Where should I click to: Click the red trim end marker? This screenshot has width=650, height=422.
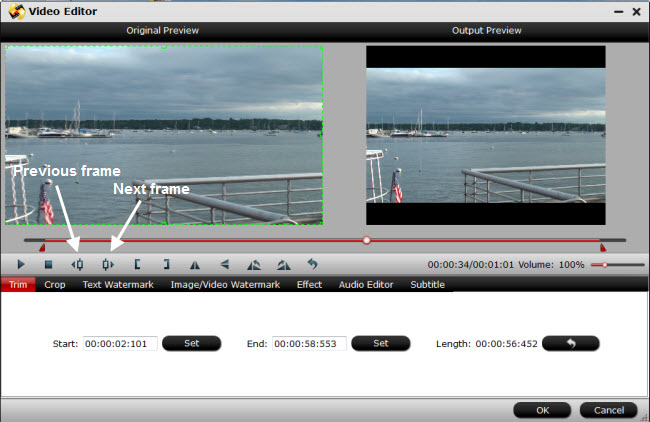[x=603, y=247]
